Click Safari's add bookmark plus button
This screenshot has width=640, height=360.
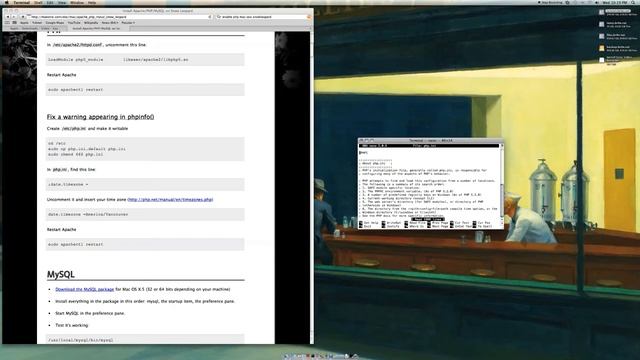click(22, 17)
